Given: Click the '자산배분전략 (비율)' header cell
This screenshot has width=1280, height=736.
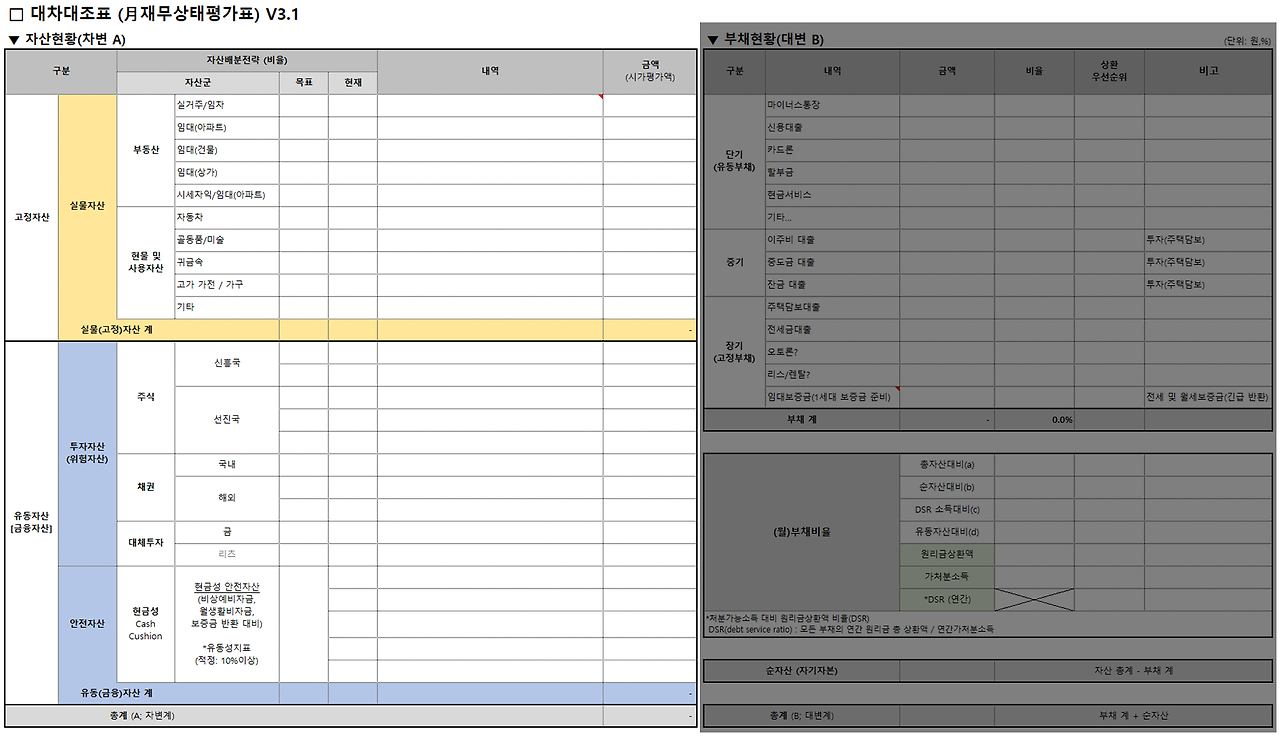Looking at the screenshot, I should [247, 60].
